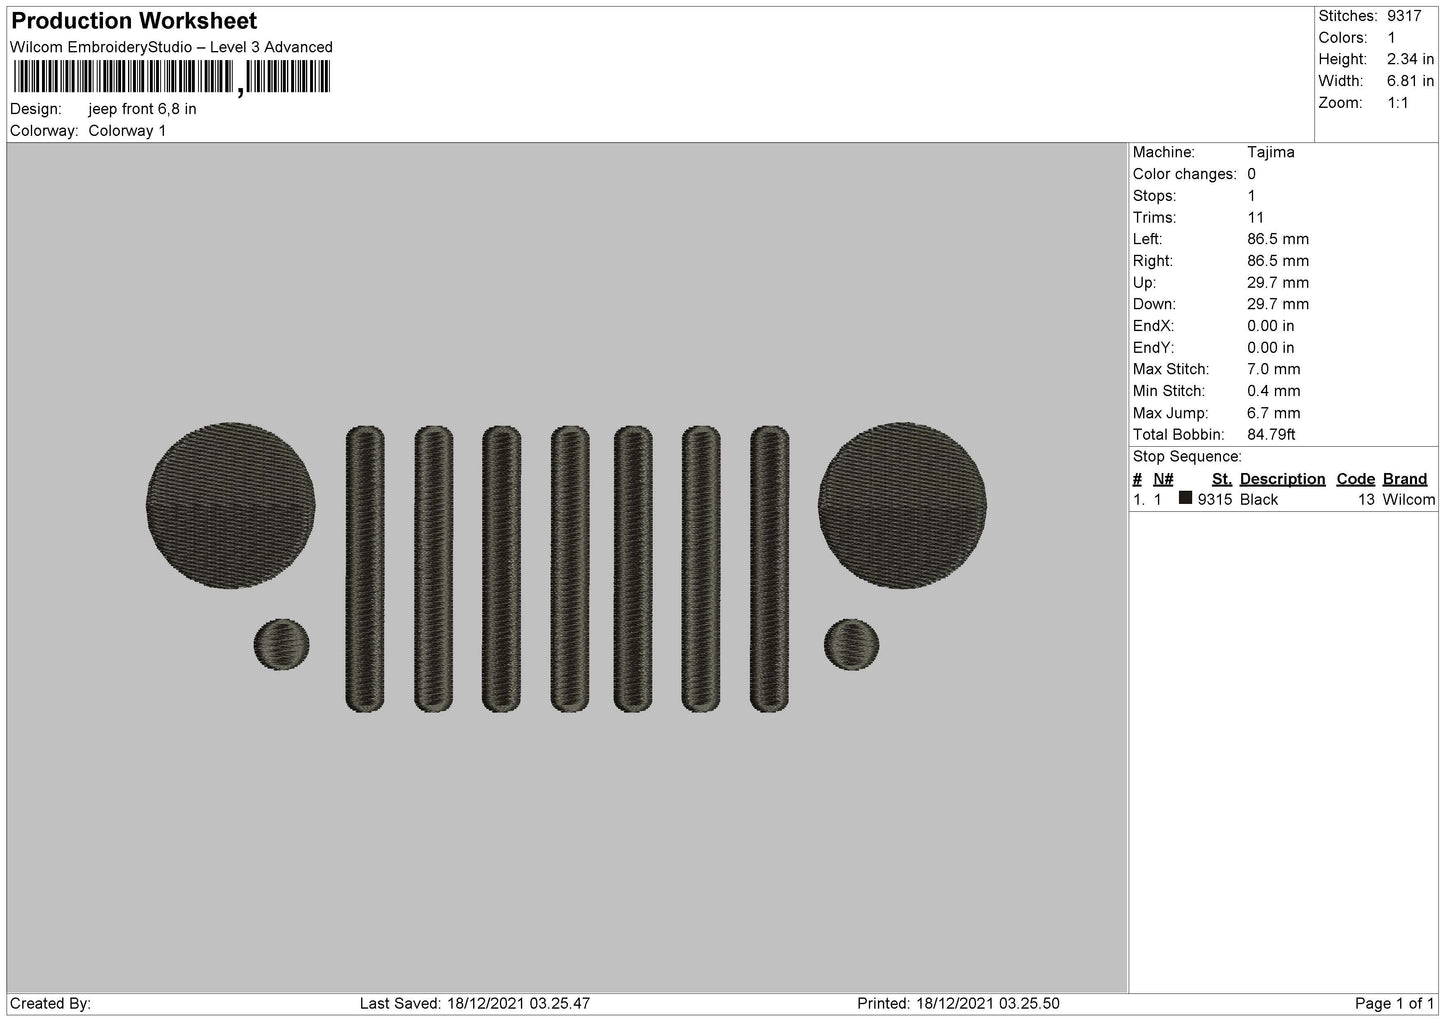The width and height of the screenshot is (1445, 1021).
Task: Select the Left extent "86.5 mm" value
Action: tap(1278, 239)
